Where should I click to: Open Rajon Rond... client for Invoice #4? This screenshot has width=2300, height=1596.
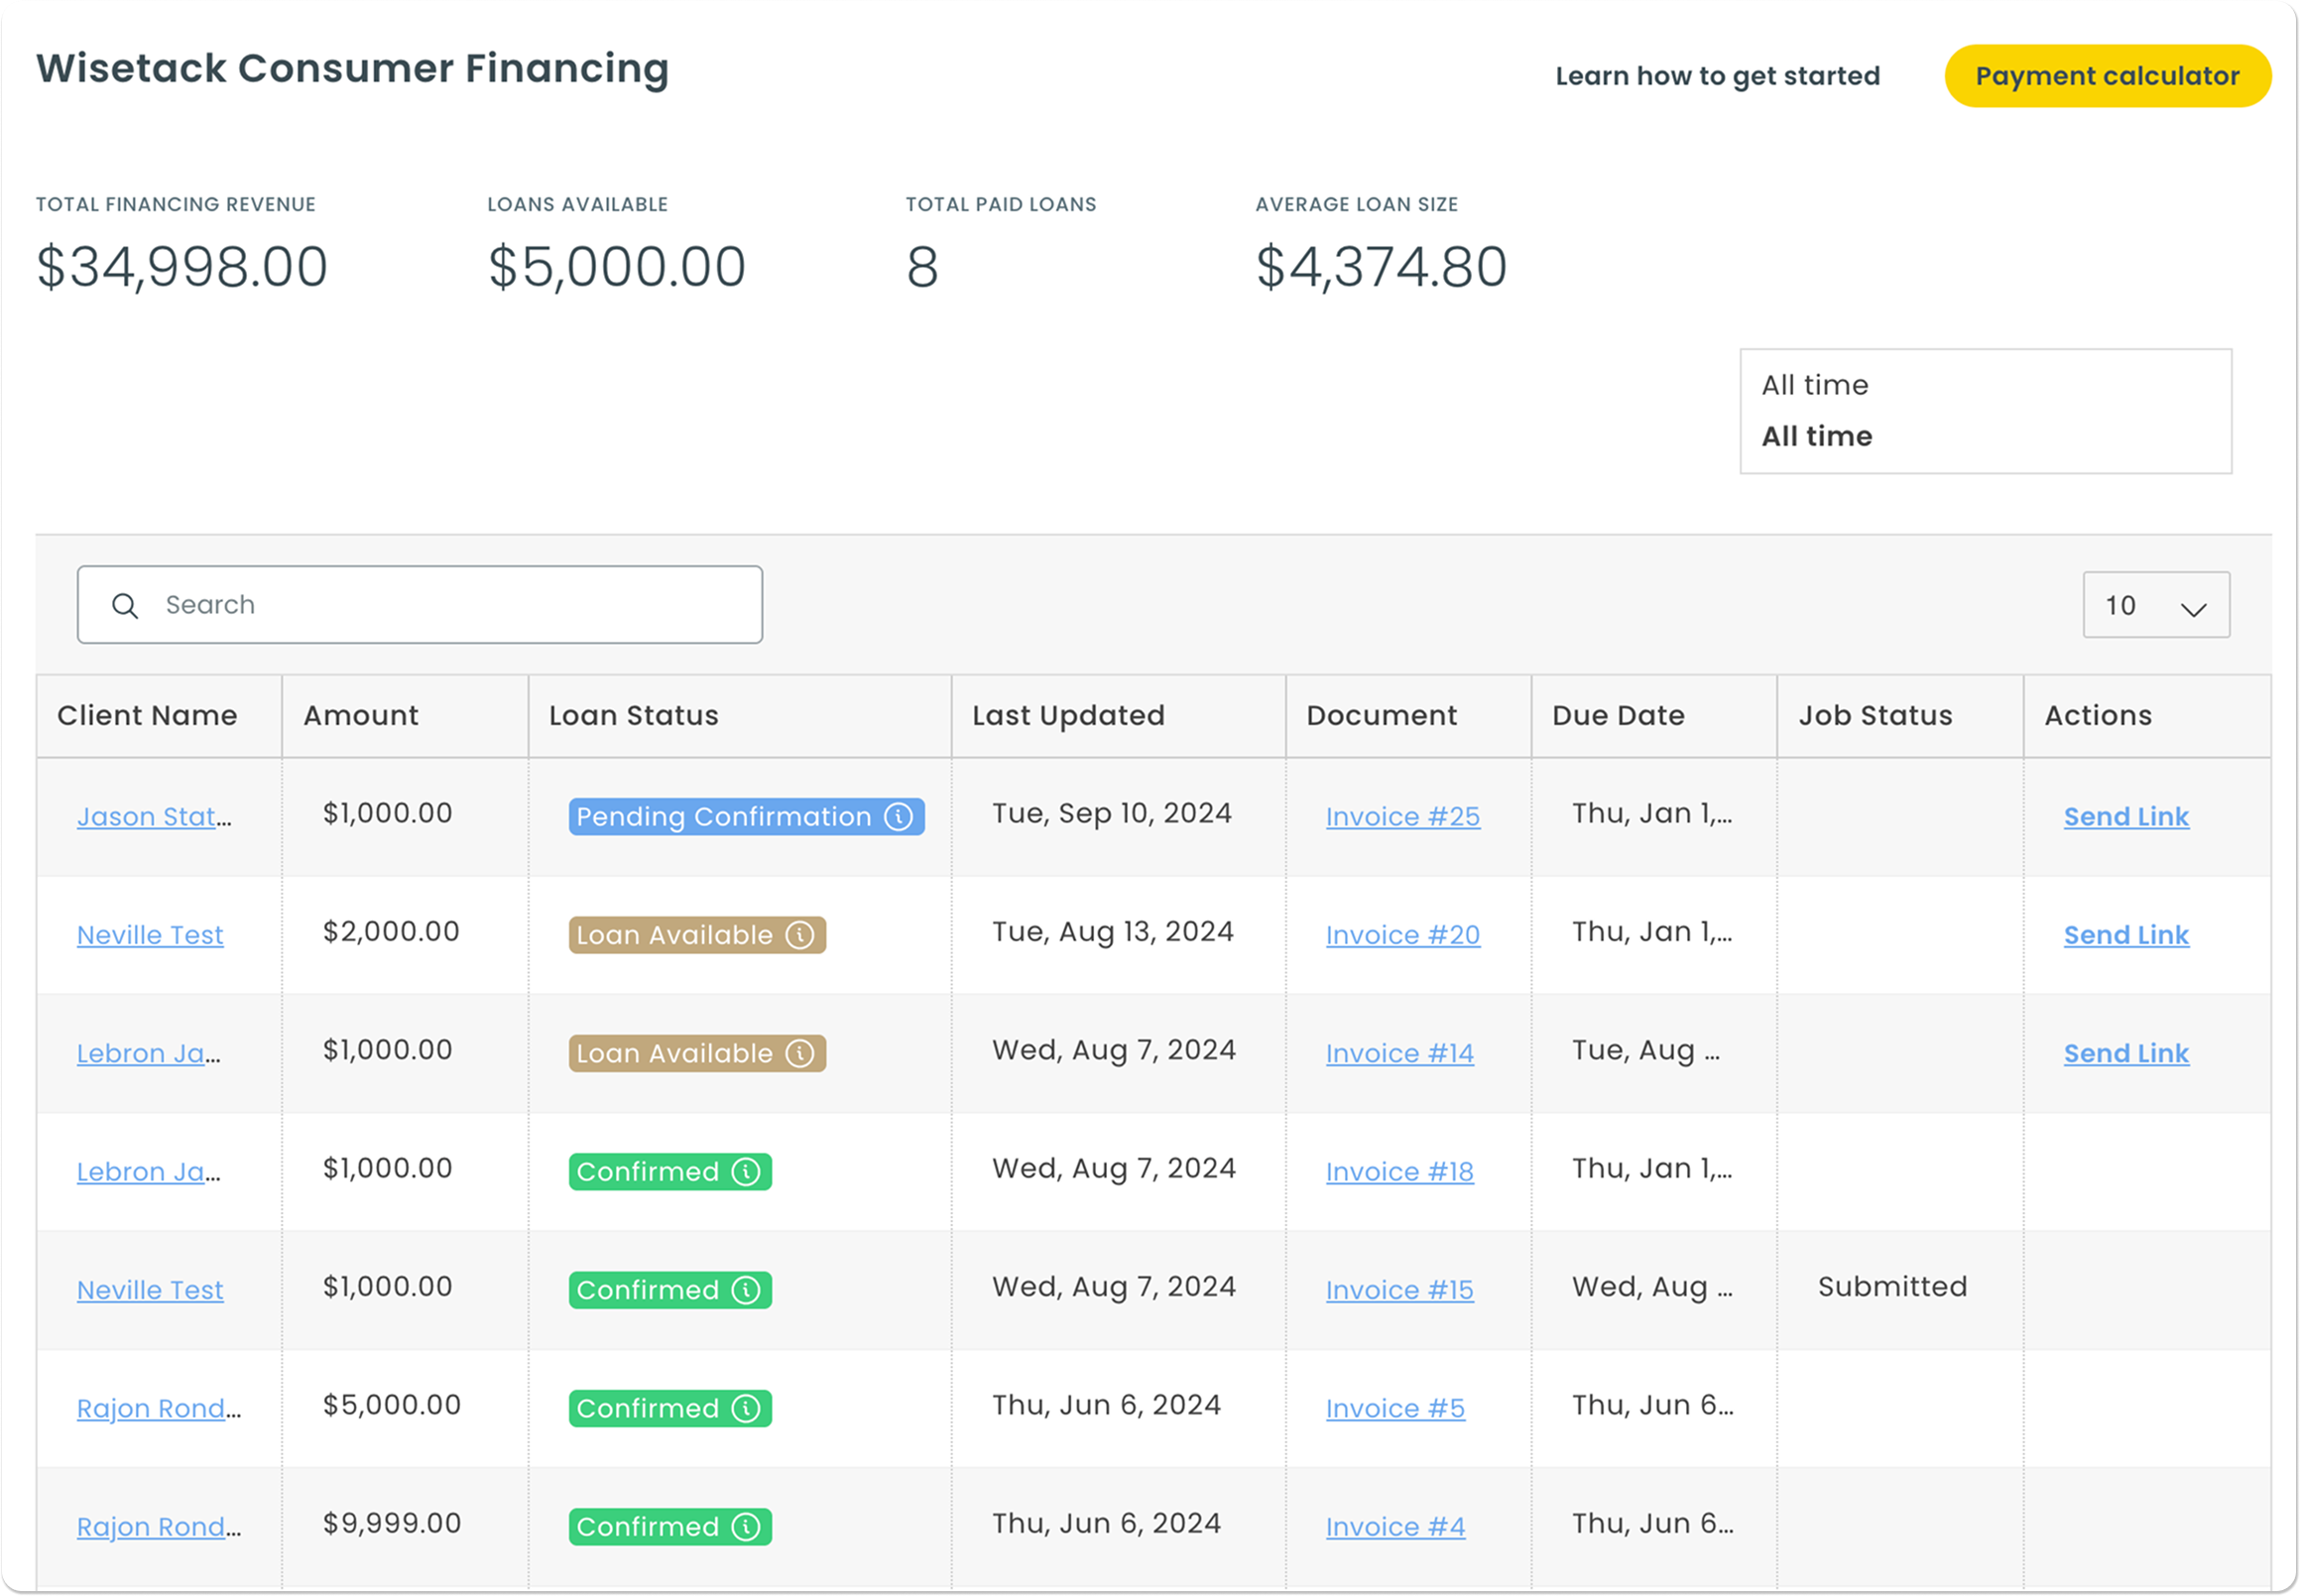pos(159,1526)
